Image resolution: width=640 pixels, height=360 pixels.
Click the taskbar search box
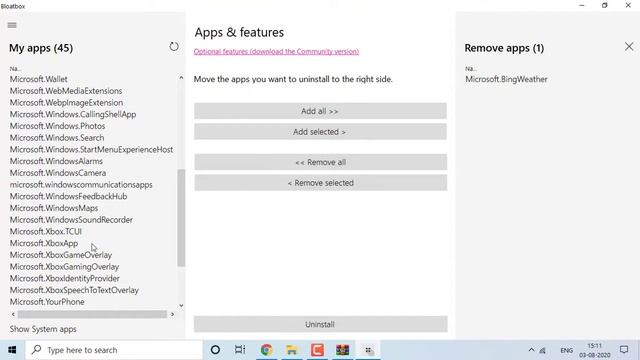point(114,350)
